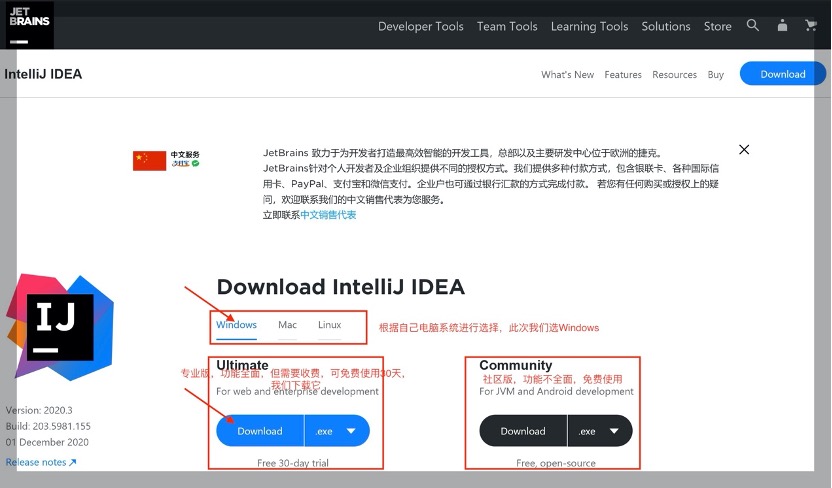Switch to the Linux tab
The height and width of the screenshot is (488, 832).
[329, 325]
